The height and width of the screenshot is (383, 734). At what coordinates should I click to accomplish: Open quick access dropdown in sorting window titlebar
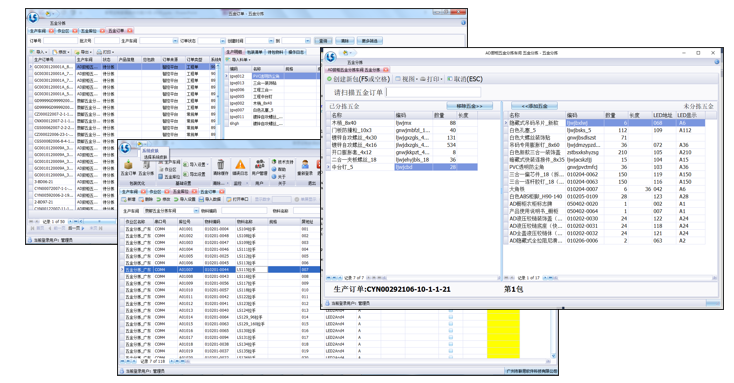coord(352,53)
